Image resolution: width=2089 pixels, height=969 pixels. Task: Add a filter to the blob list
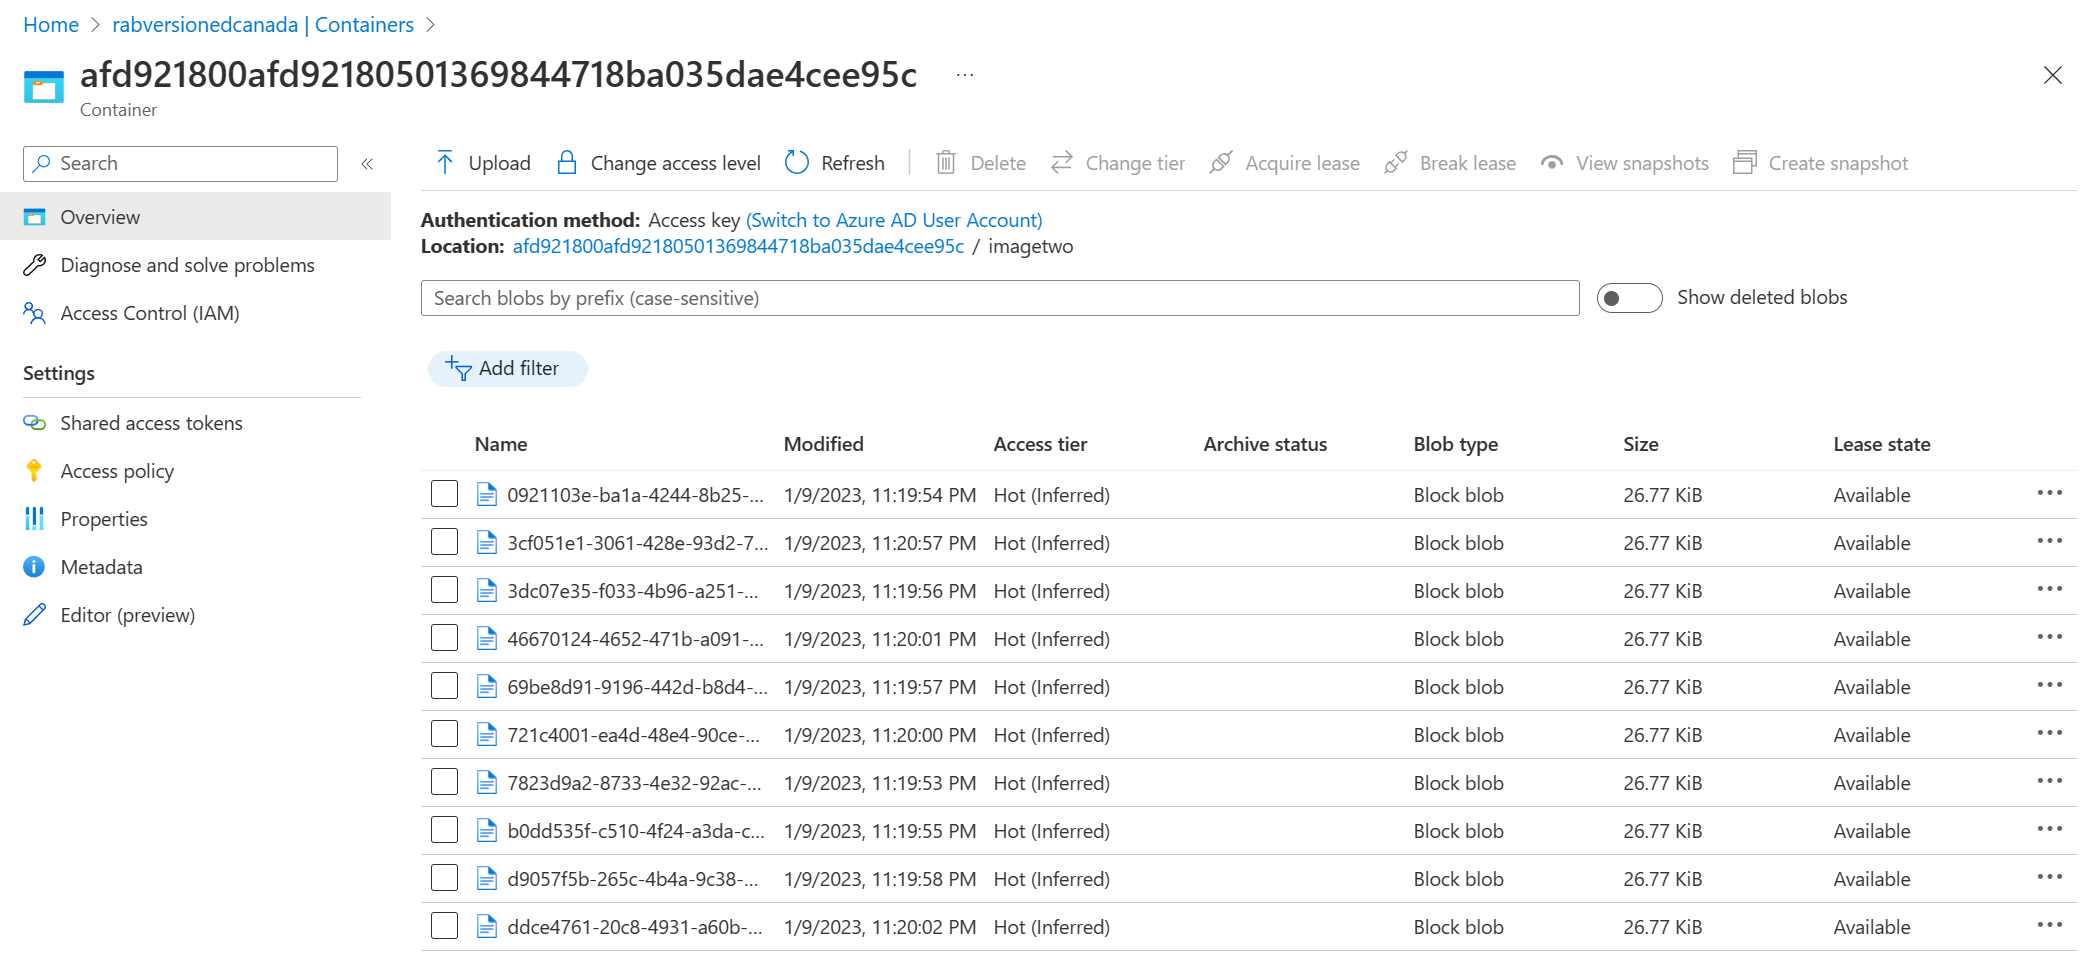pos(507,368)
